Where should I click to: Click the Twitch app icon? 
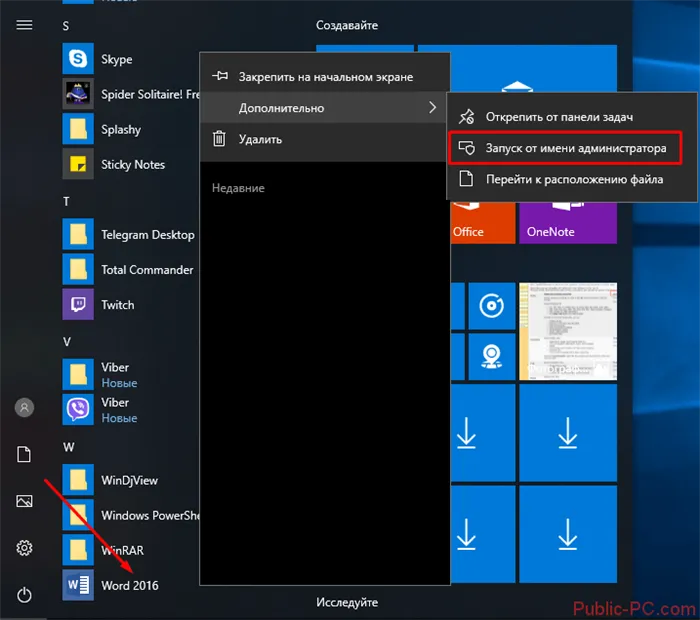78,304
